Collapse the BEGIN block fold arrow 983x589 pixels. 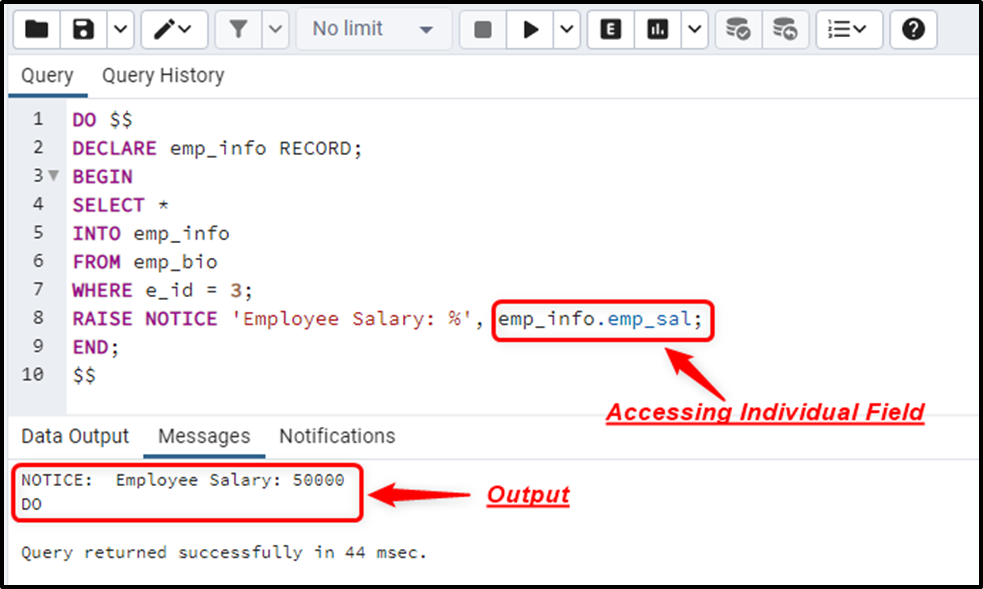(54, 175)
